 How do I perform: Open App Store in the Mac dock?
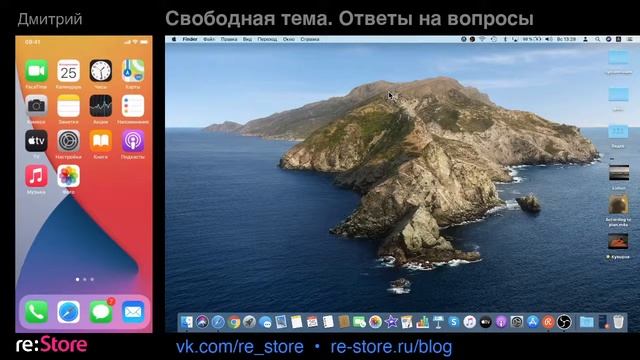532,322
